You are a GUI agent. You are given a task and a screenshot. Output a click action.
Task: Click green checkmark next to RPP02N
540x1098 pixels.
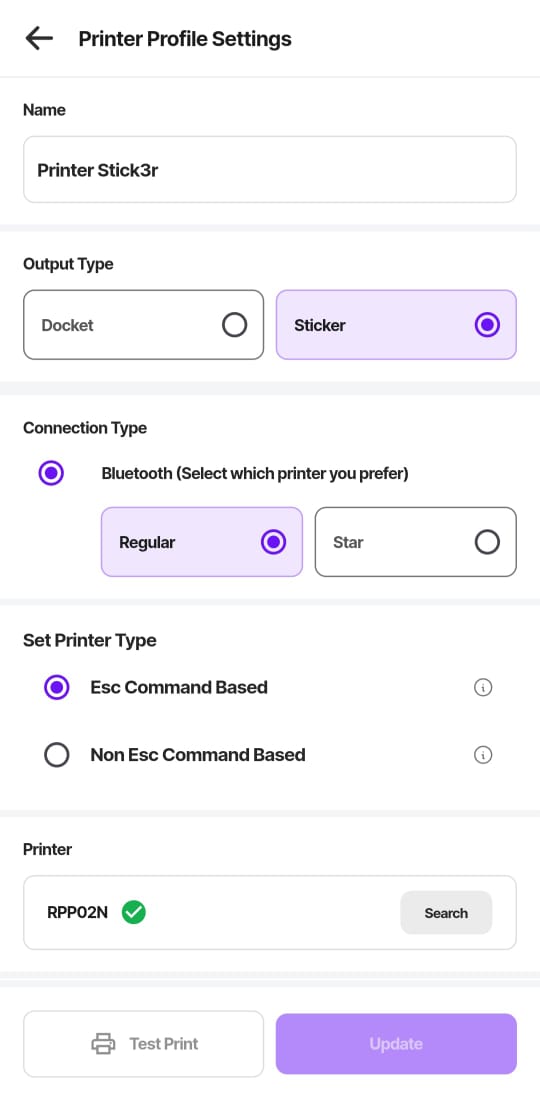click(133, 912)
